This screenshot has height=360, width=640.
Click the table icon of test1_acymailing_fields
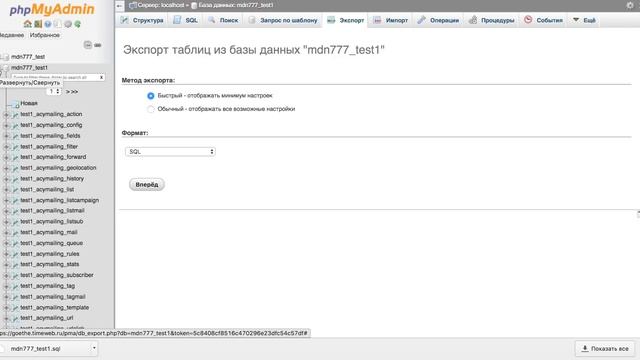(15, 136)
